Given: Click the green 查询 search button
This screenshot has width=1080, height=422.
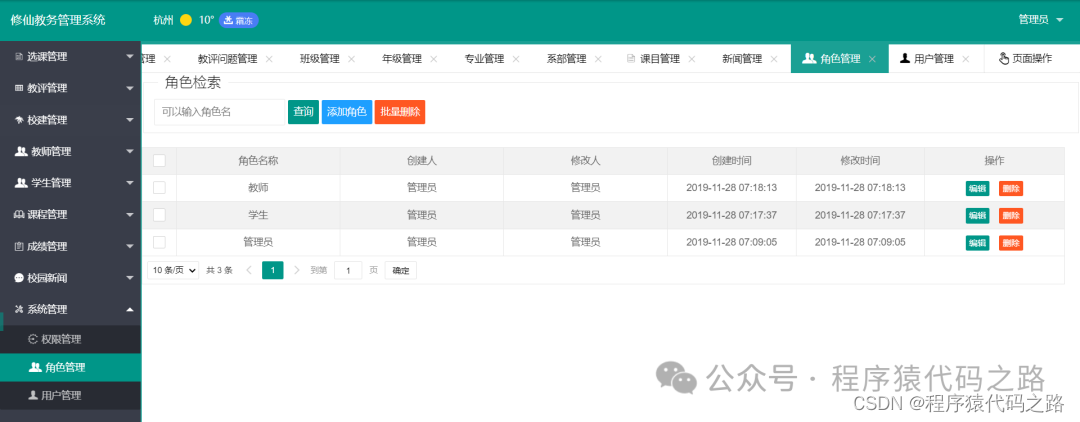Looking at the screenshot, I should pyautogui.click(x=303, y=112).
